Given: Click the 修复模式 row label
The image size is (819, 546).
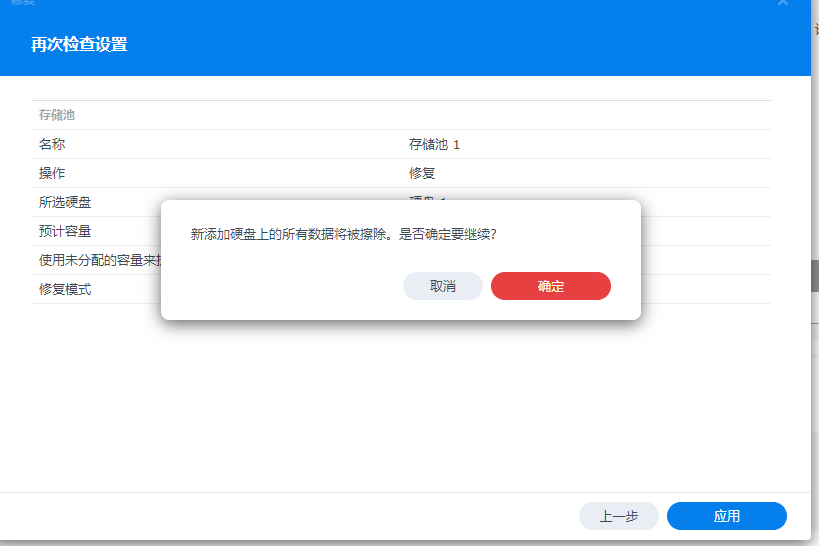Looking at the screenshot, I should tap(65, 289).
